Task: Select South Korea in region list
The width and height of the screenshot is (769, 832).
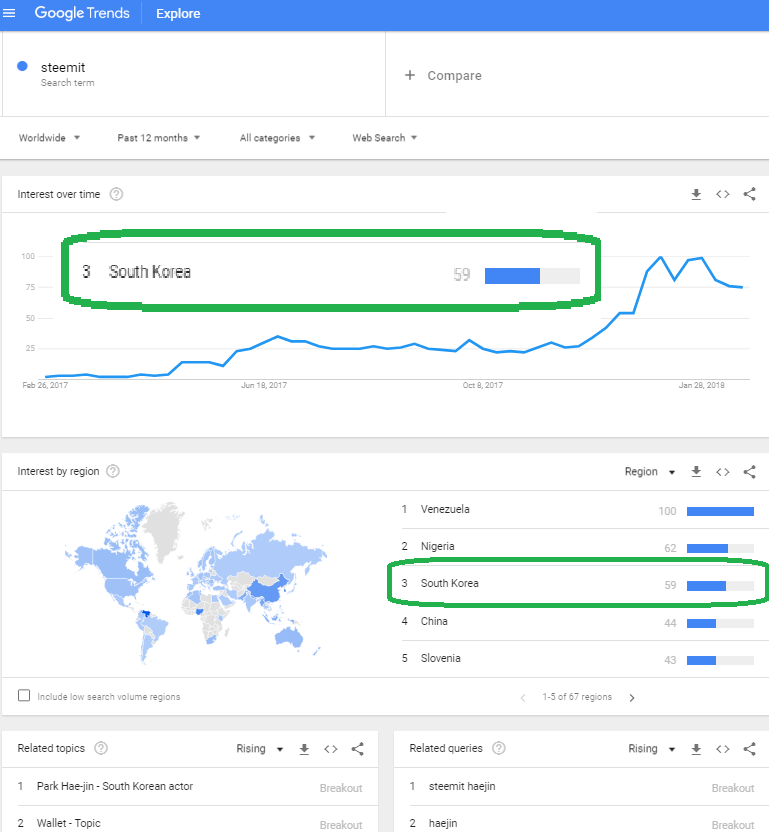Action: (x=577, y=584)
